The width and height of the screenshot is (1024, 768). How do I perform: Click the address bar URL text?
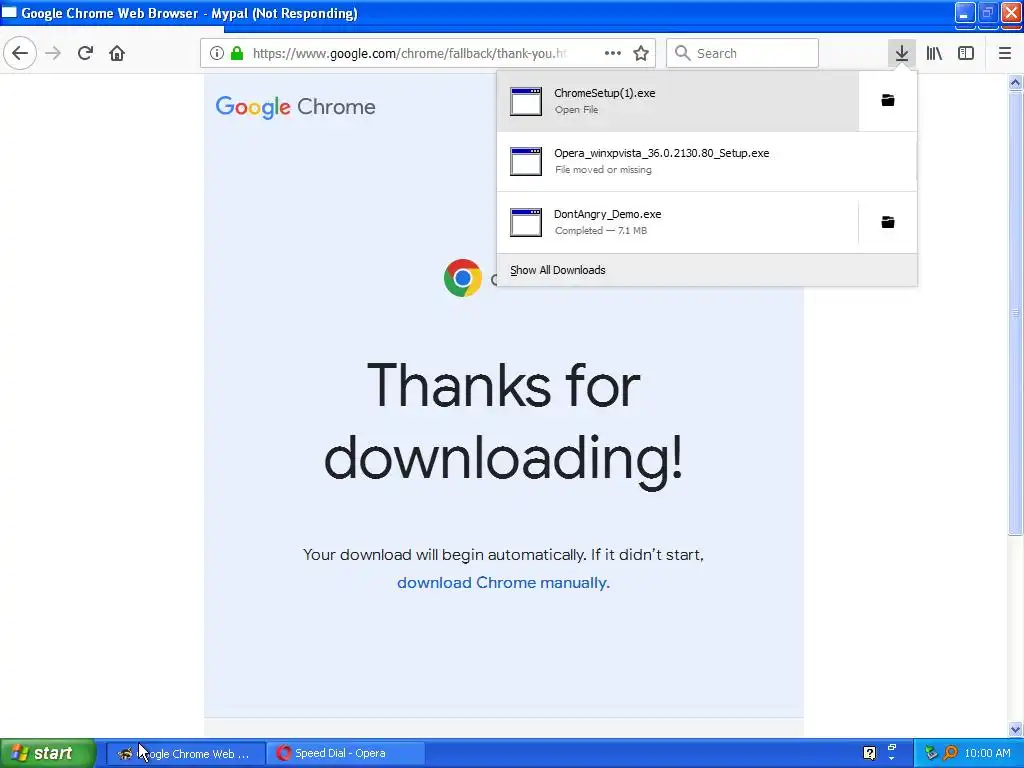pyautogui.click(x=409, y=53)
